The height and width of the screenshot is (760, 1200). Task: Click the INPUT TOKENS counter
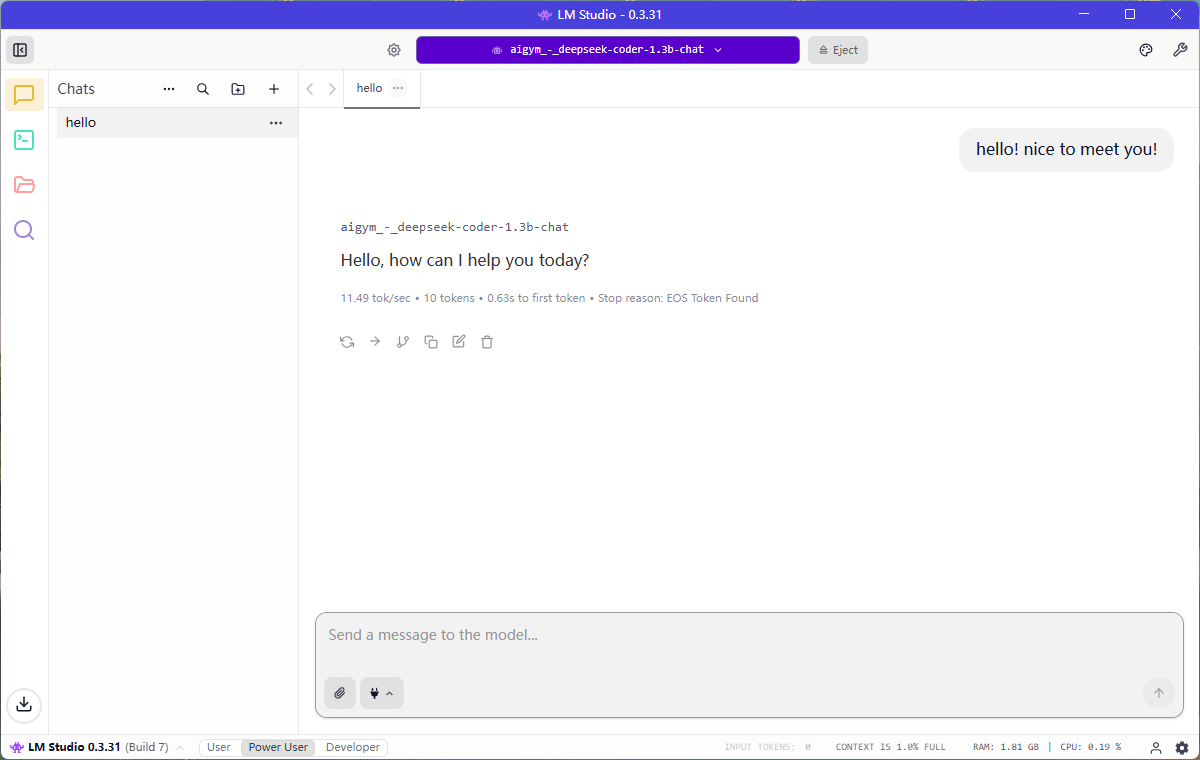click(768, 747)
